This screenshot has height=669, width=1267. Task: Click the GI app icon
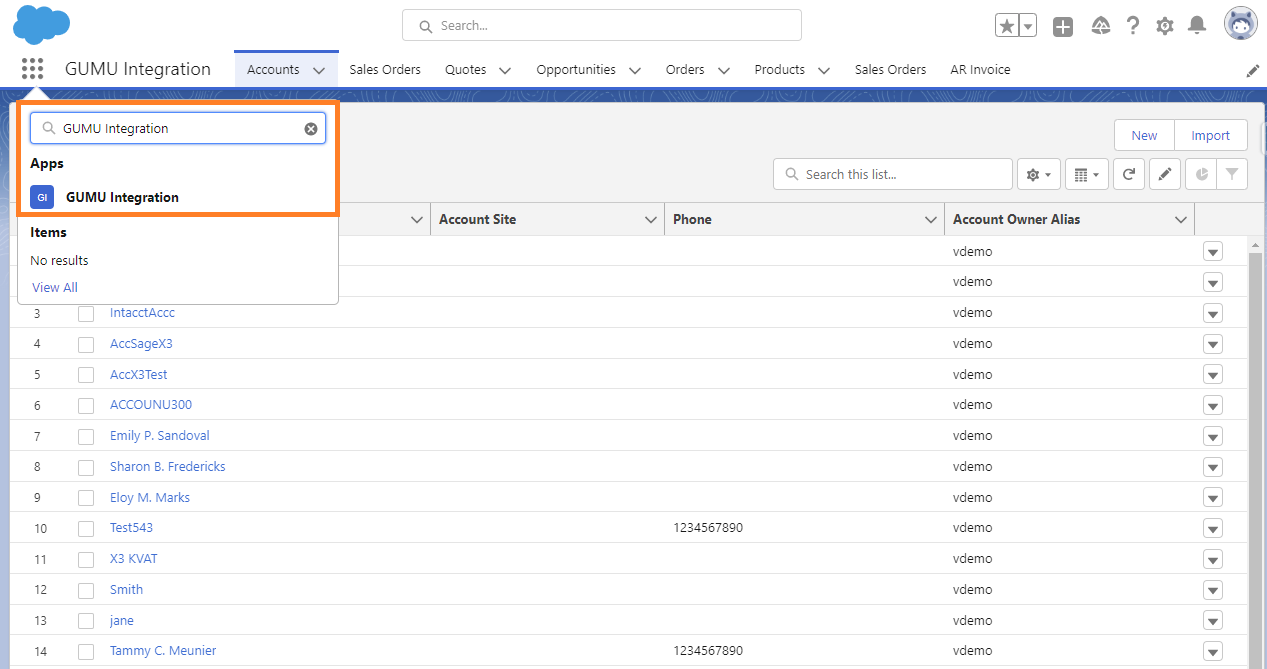click(x=42, y=197)
